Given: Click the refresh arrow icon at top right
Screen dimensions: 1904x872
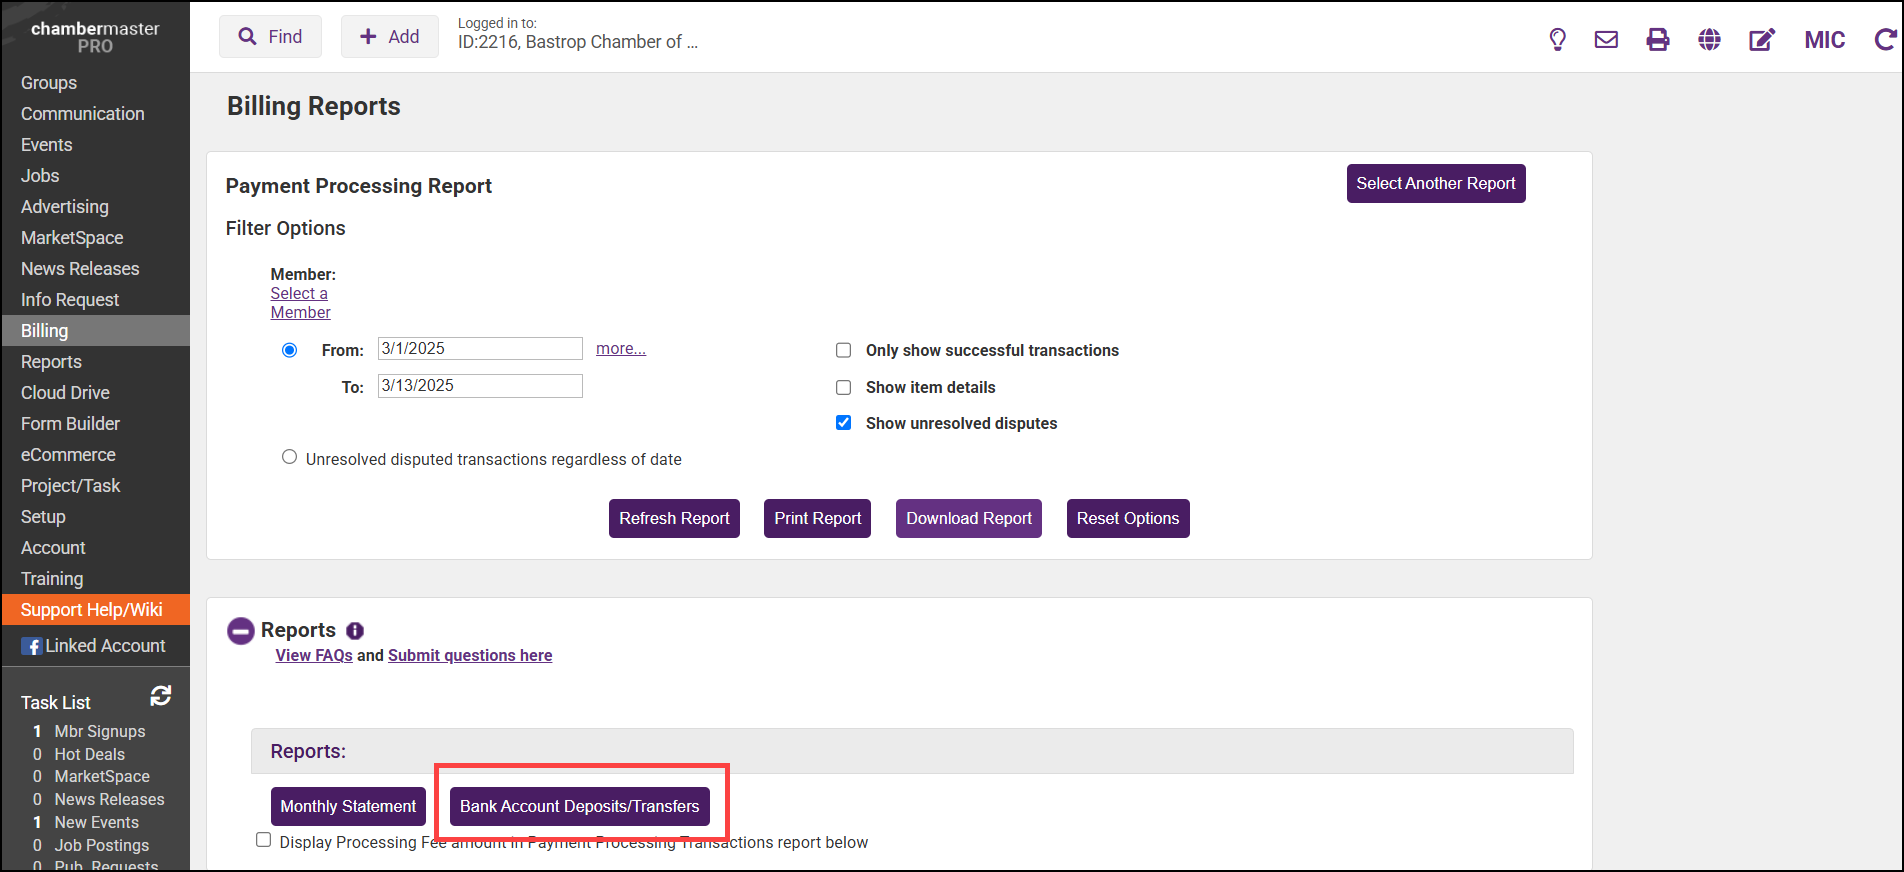Looking at the screenshot, I should (1885, 40).
